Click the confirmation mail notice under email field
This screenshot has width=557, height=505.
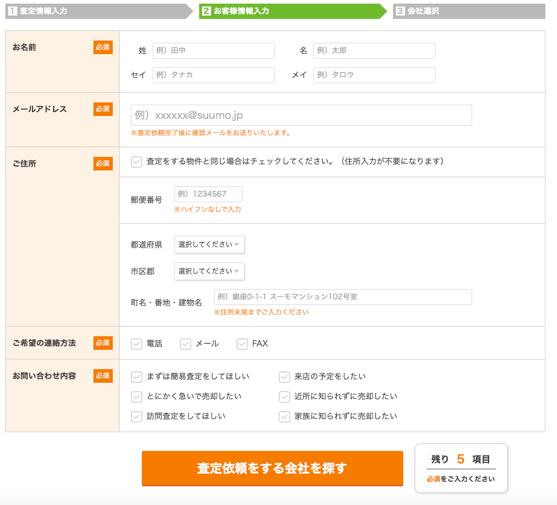pyautogui.click(x=211, y=133)
